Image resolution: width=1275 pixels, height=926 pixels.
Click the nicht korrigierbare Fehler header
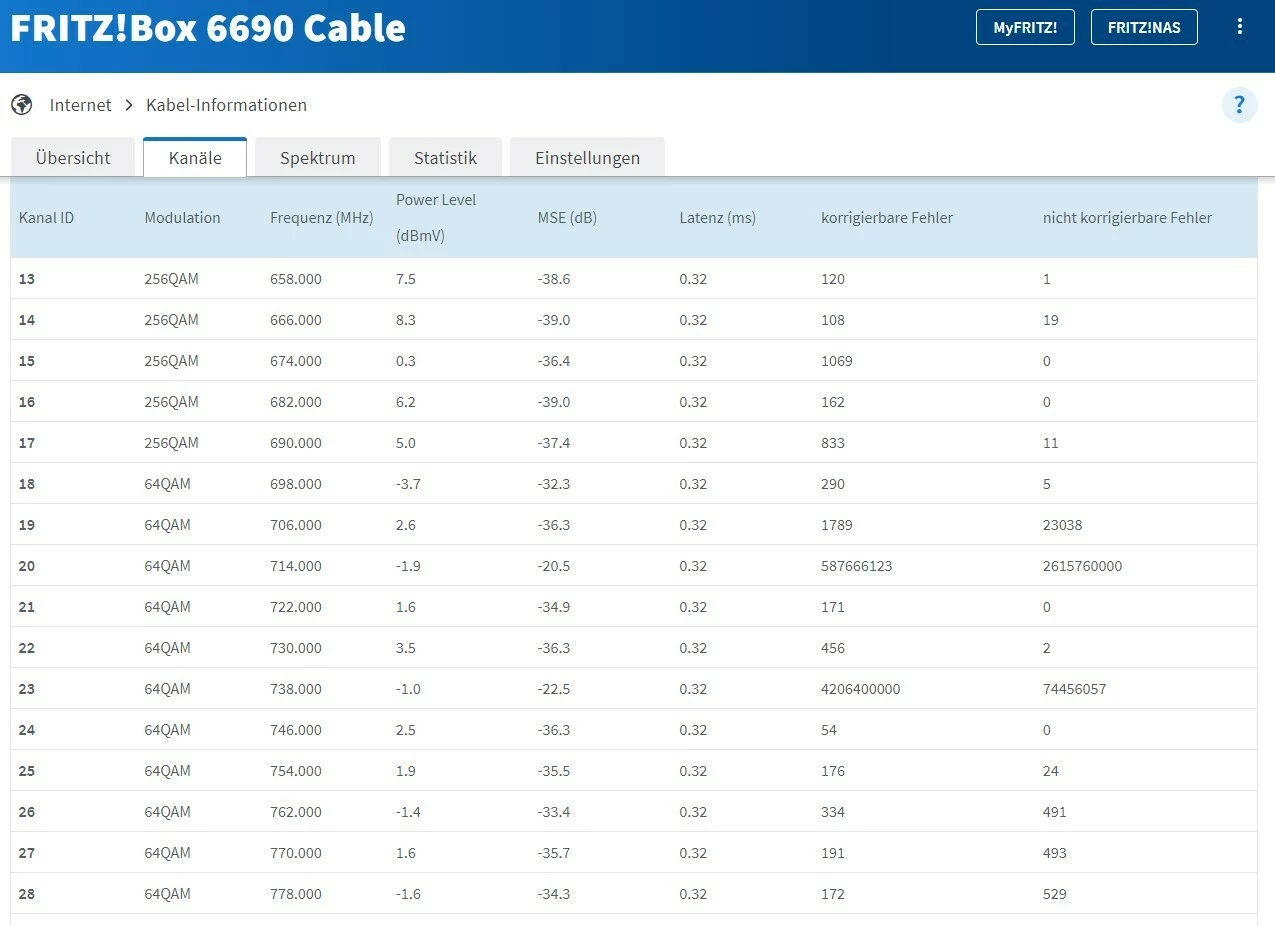pyautogui.click(x=1127, y=218)
